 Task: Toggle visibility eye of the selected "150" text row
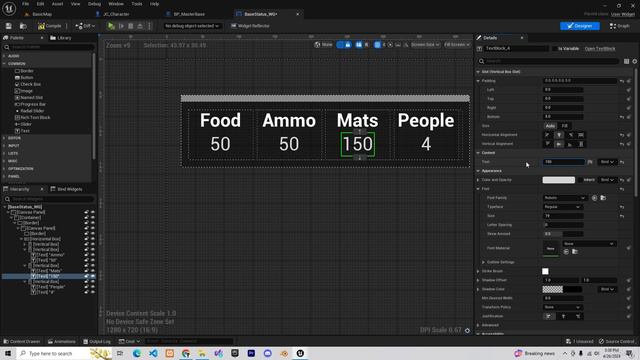coord(93,276)
